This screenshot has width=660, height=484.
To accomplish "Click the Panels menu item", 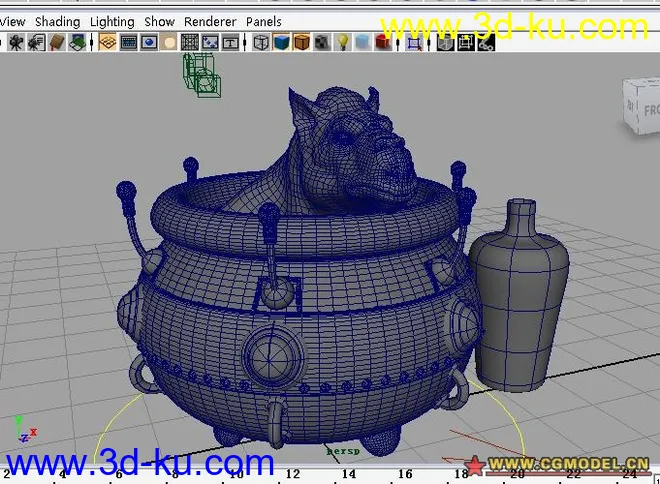I will click(264, 21).
